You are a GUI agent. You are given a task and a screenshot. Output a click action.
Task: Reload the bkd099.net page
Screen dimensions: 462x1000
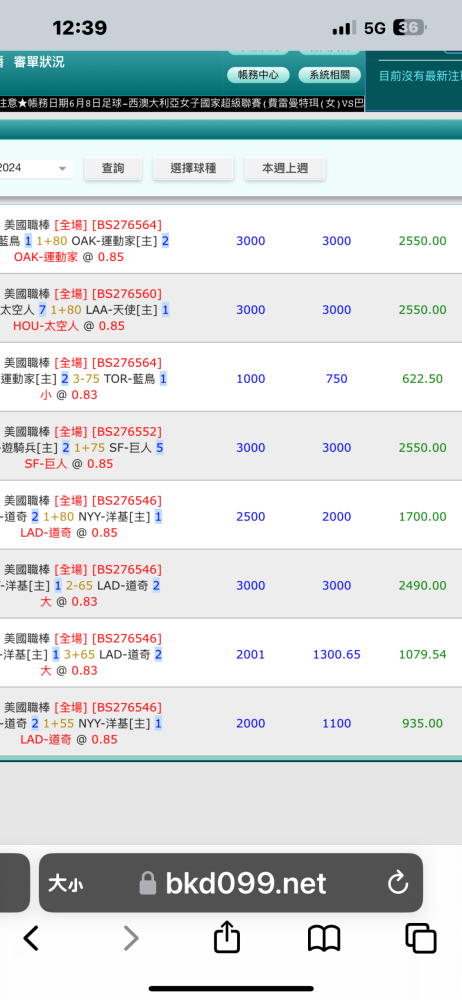tap(398, 883)
